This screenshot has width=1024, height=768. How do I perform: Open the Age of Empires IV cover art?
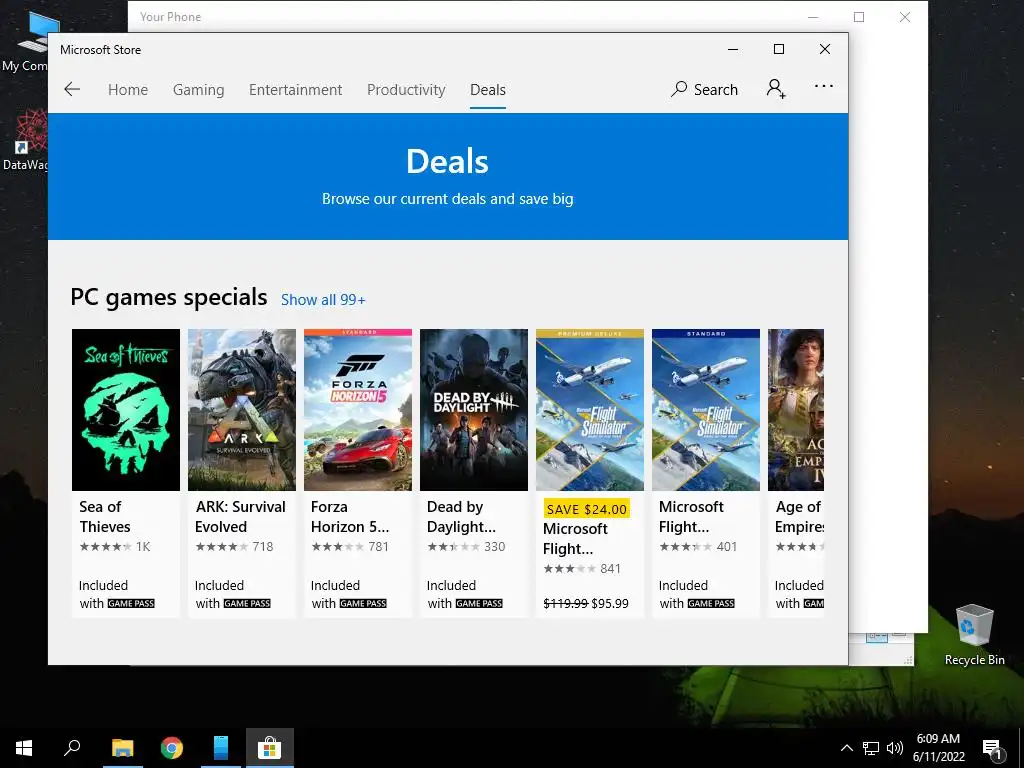pos(795,409)
